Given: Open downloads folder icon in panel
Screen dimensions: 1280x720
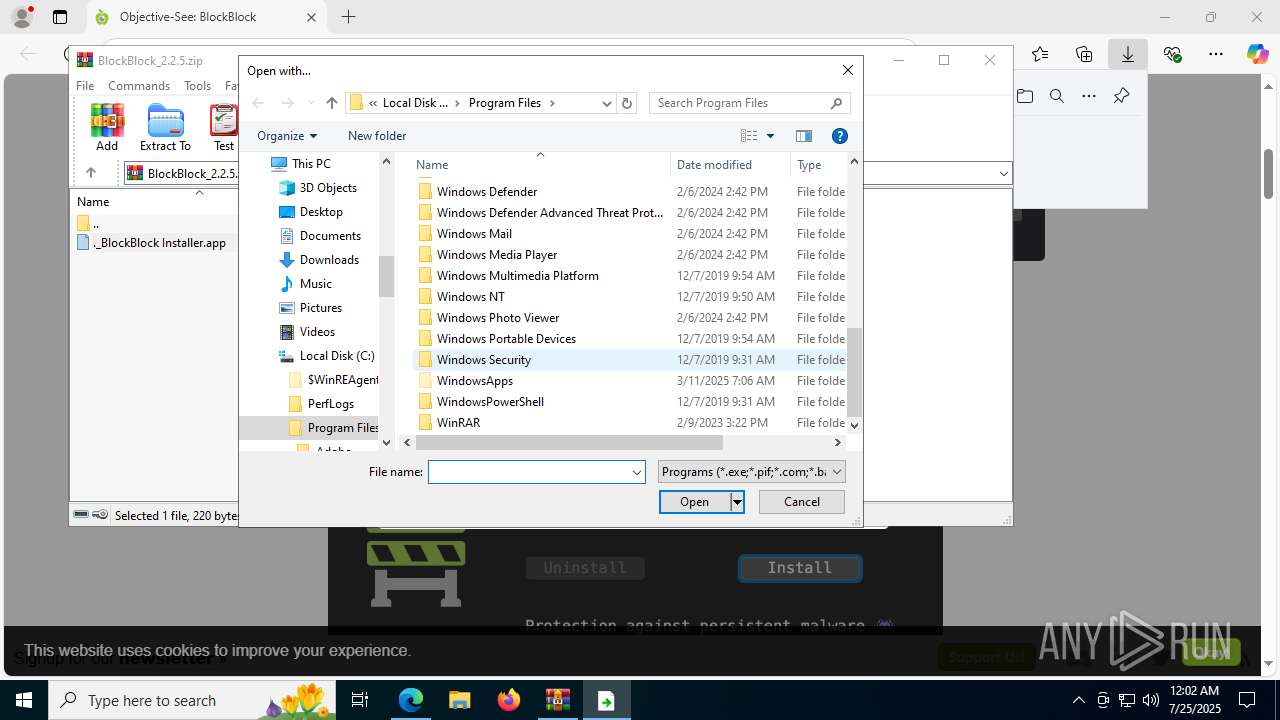Looking at the screenshot, I should [x=1025, y=96].
